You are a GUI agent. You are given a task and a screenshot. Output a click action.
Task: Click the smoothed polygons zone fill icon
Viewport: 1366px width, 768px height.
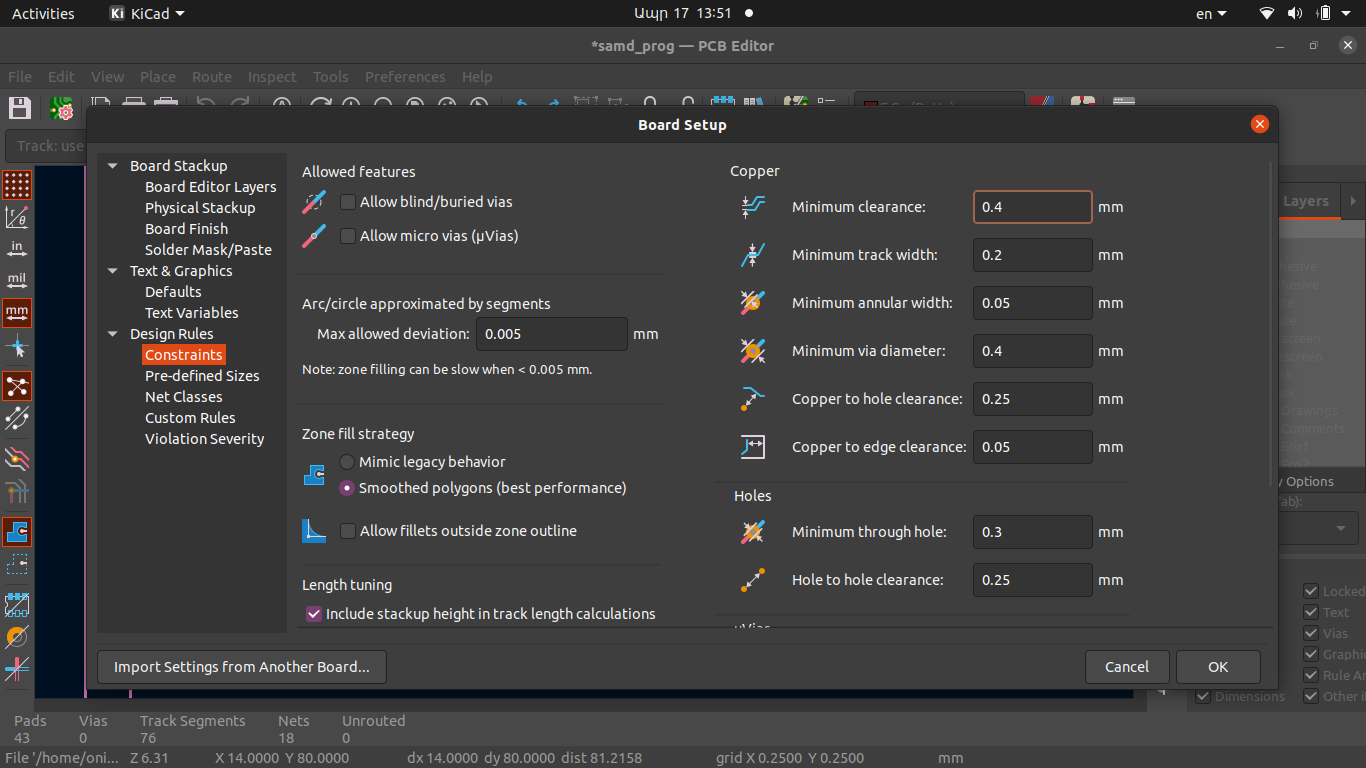pyautogui.click(x=315, y=475)
